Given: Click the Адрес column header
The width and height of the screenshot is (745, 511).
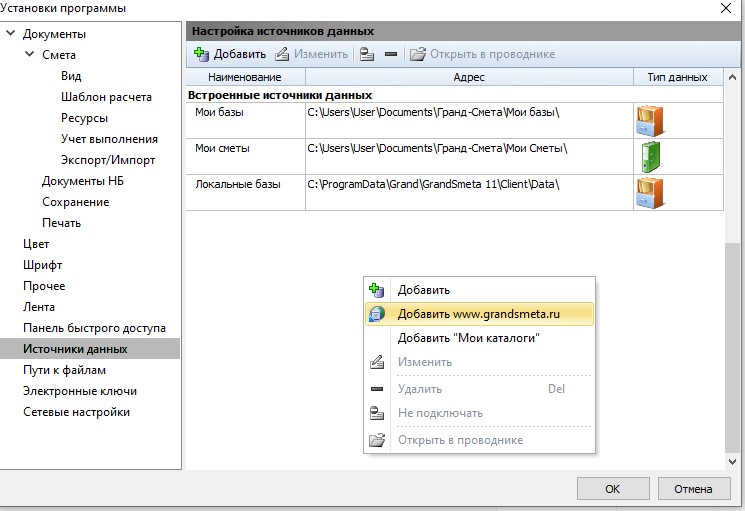Looking at the screenshot, I should coord(468,77).
